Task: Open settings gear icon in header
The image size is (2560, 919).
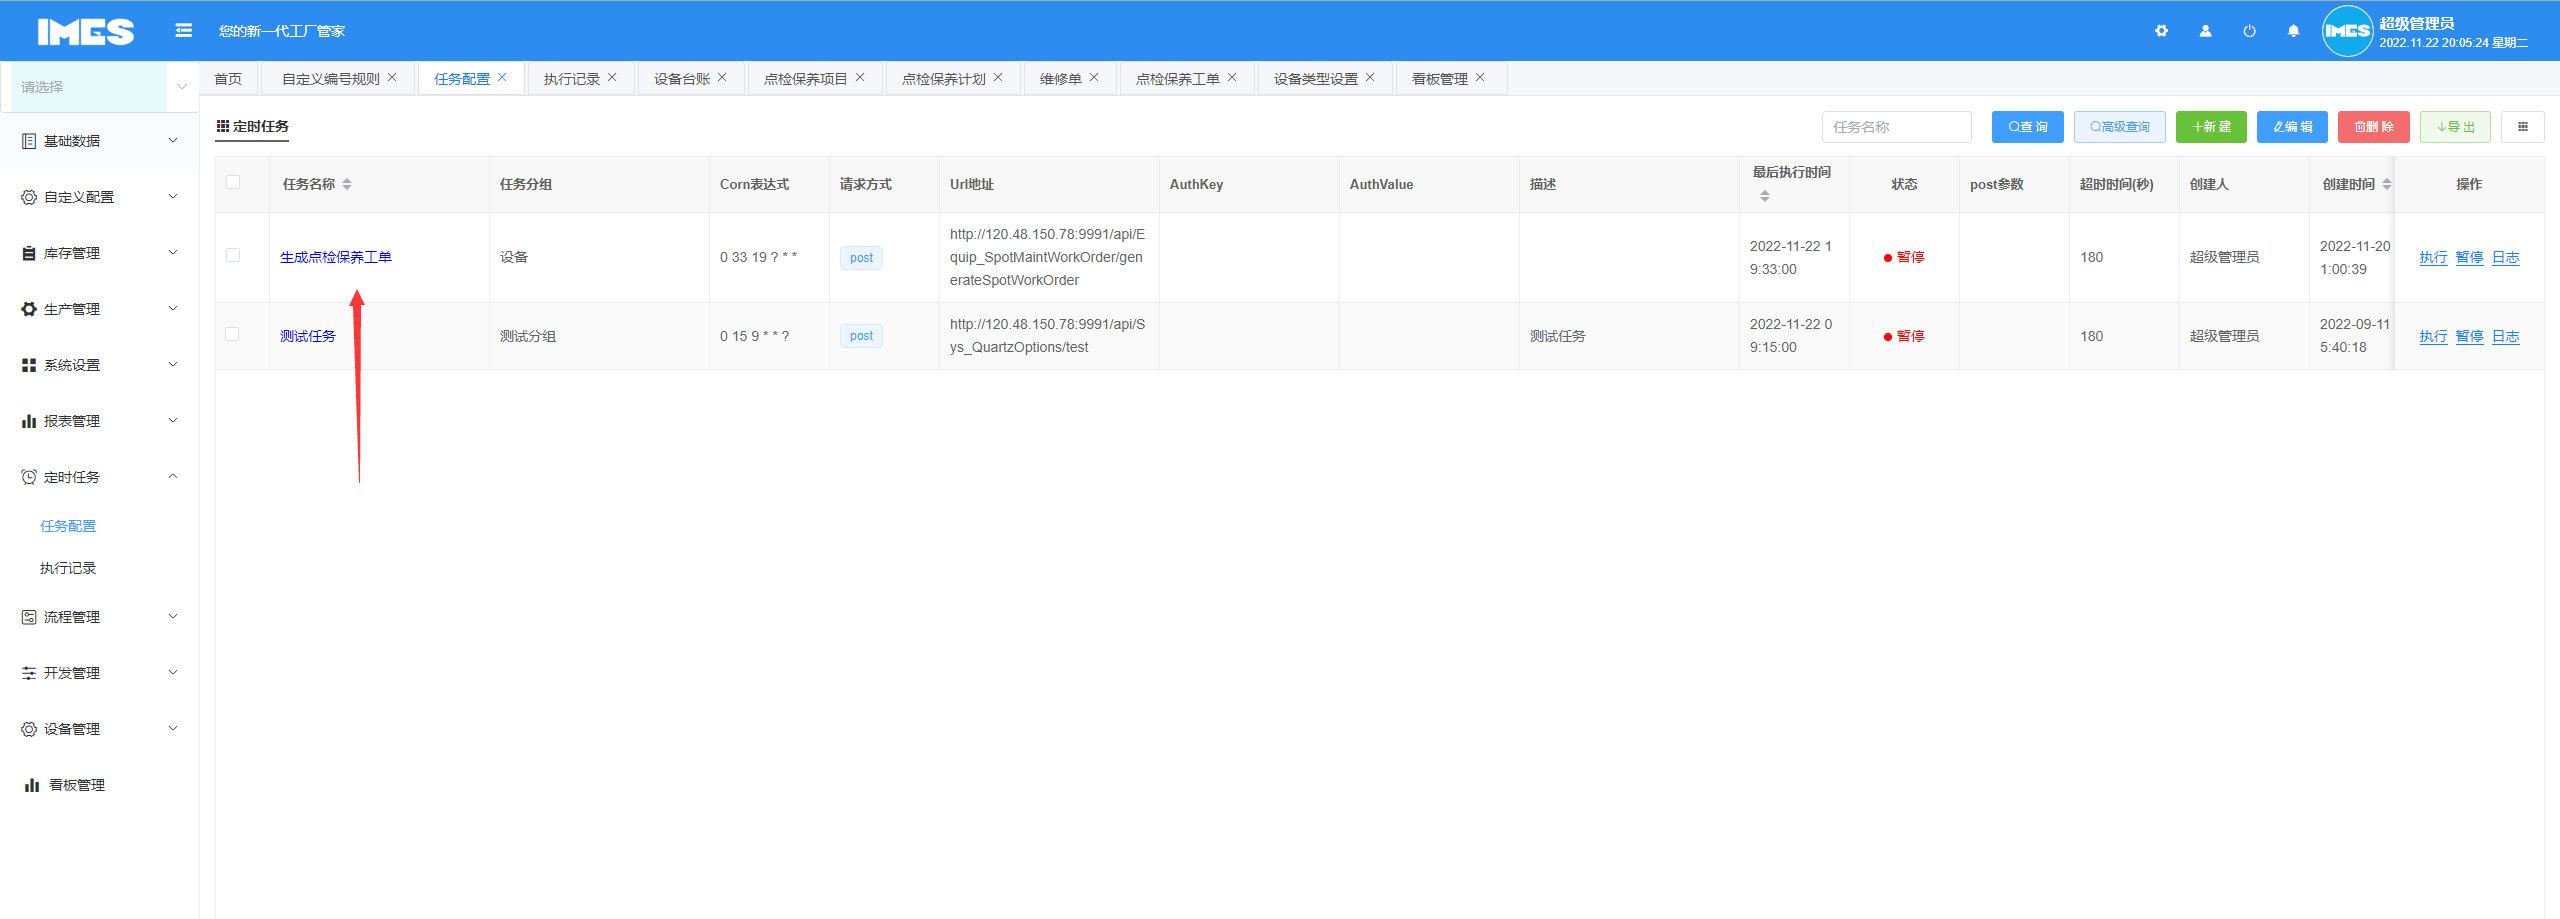Action: coord(2161,31)
